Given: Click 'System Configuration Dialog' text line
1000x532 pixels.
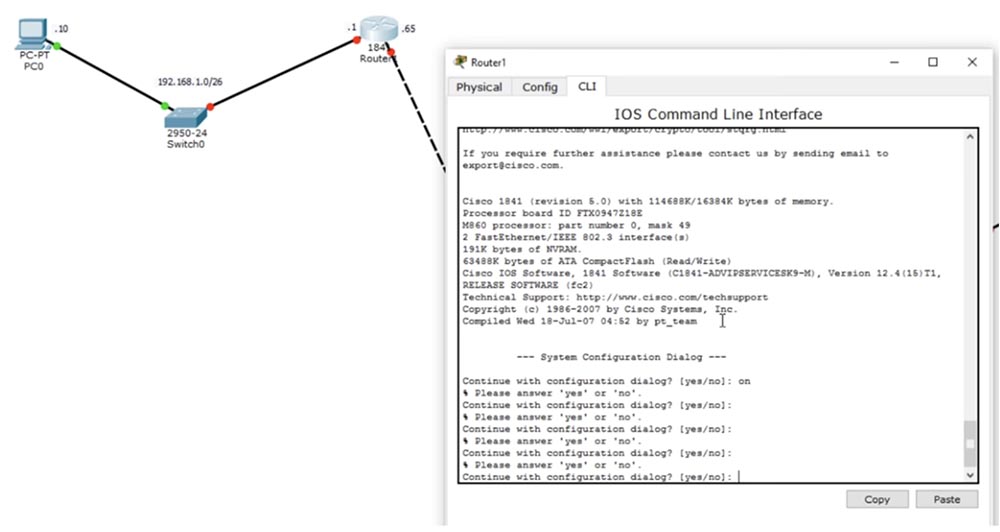Looking at the screenshot, I should [x=621, y=357].
